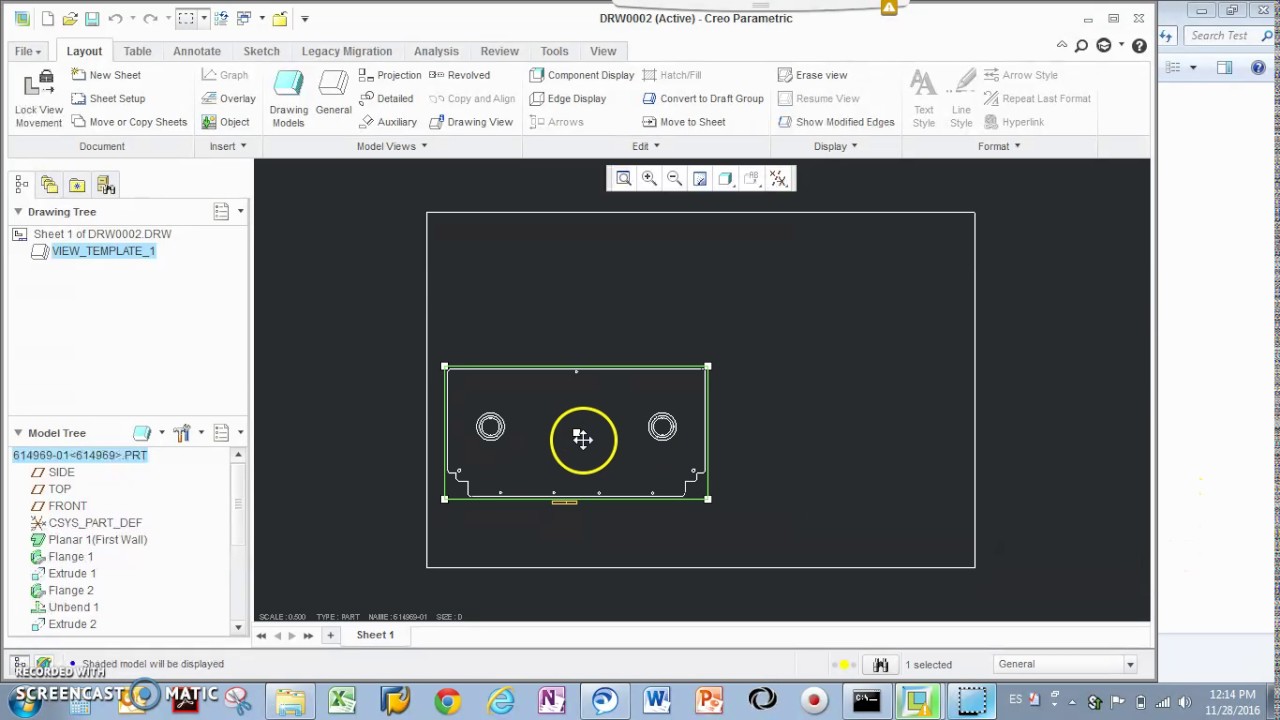Open Sheet Setup
This screenshot has height=720, width=1280.
click(x=108, y=98)
